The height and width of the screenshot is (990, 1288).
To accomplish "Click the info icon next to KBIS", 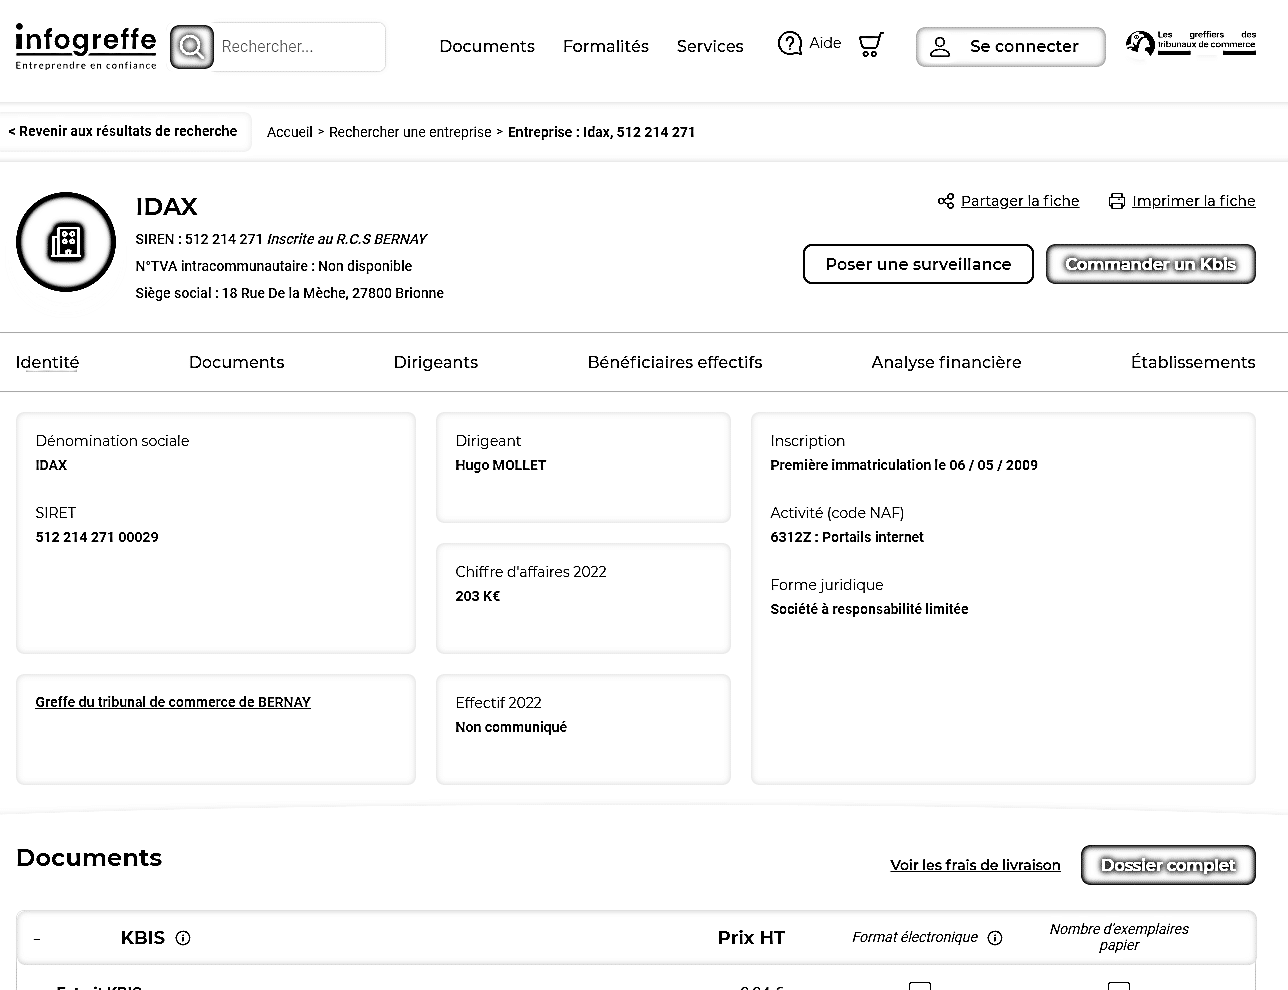I will coord(183,938).
